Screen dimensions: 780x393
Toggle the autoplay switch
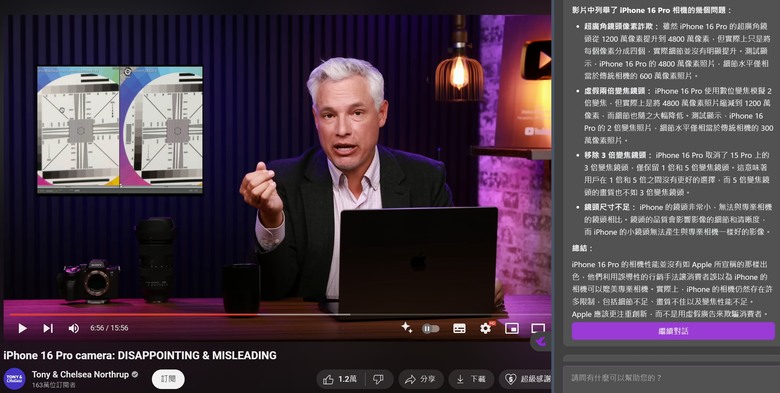(x=431, y=328)
